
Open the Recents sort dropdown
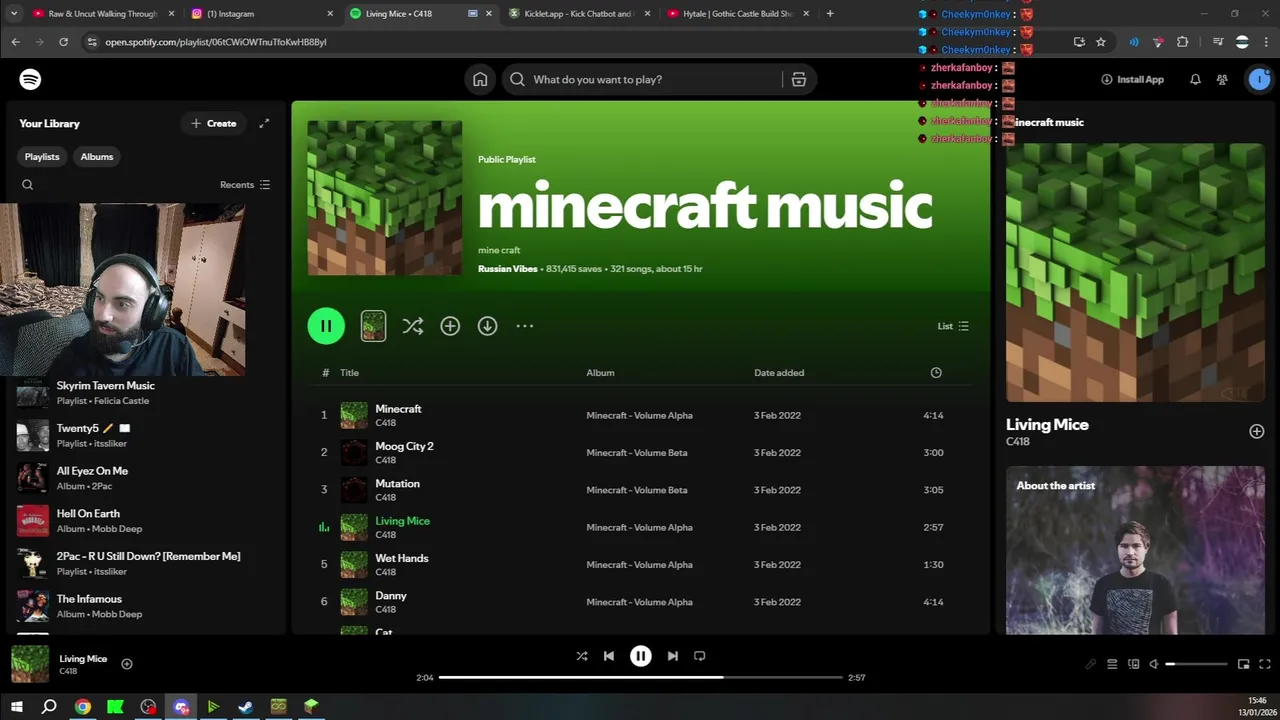pos(245,185)
